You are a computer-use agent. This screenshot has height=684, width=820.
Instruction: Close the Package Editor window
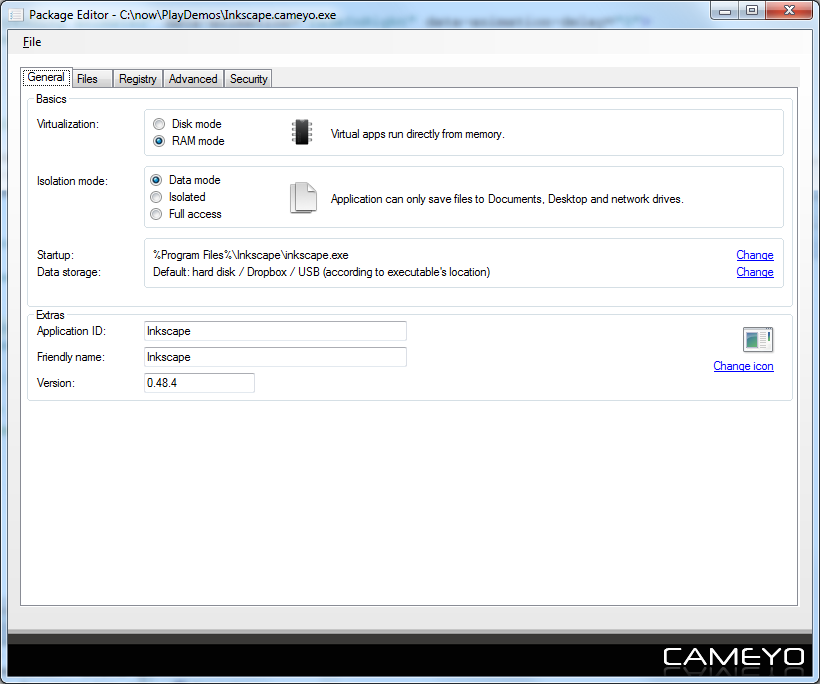[789, 11]
